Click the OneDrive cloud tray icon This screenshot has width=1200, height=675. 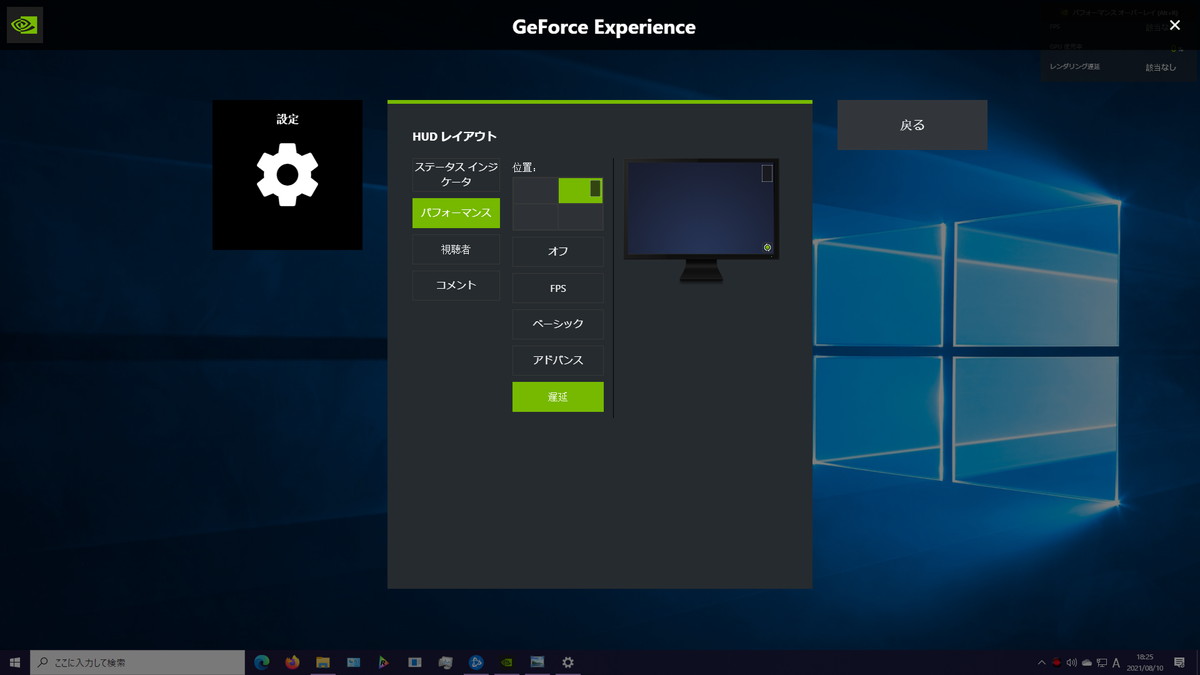tap(1087, 662)
